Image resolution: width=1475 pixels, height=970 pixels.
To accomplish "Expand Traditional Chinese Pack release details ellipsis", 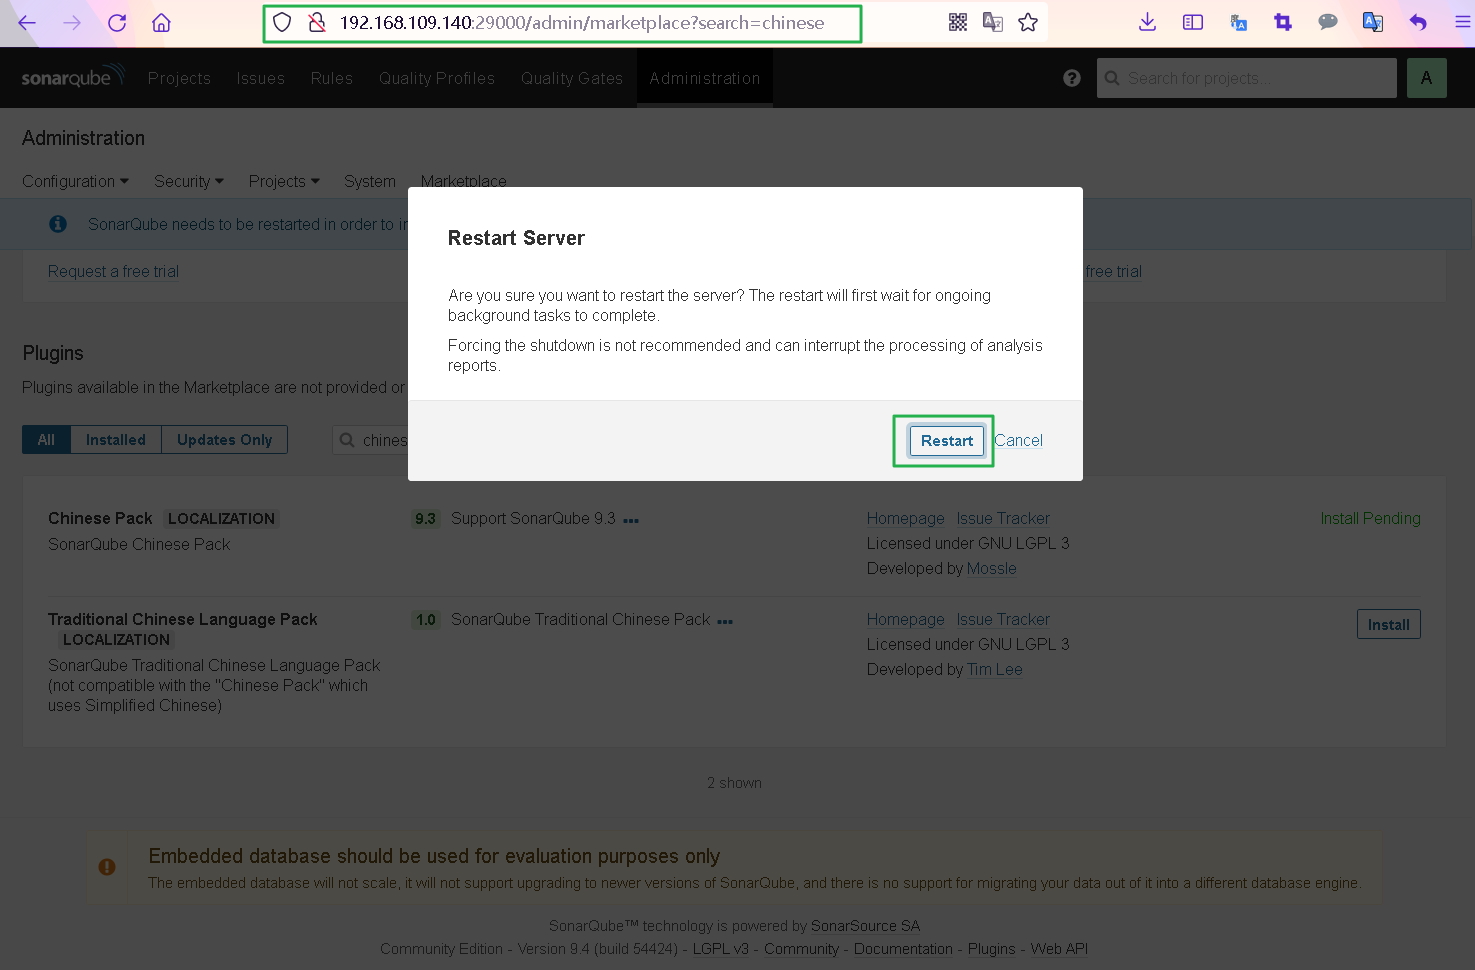I will (725, 622).
